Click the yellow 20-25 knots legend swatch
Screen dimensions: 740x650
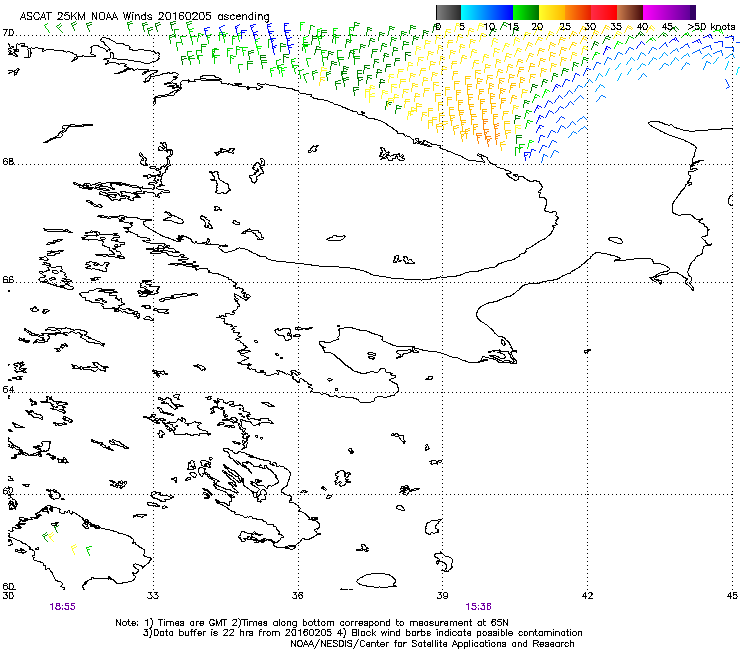pyautogui.click(x=552, y=12)
